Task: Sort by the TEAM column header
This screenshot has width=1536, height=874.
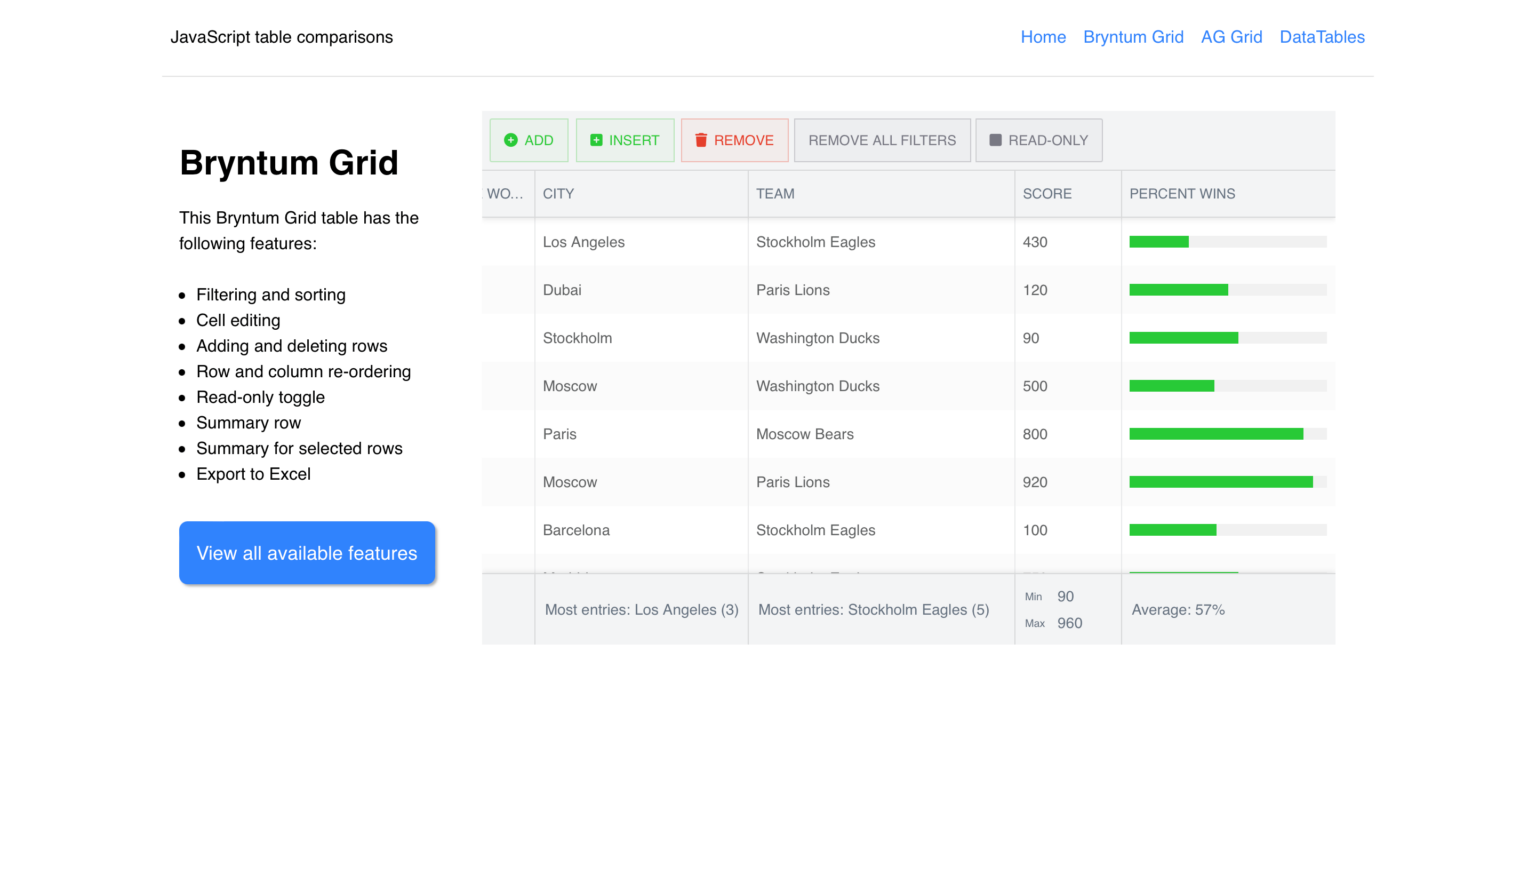Action: [x=775, y=194]
